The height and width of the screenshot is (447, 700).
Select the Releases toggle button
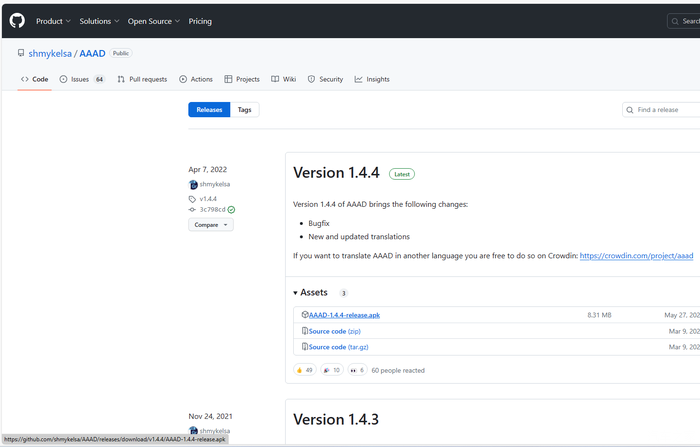tap(209, 110)
